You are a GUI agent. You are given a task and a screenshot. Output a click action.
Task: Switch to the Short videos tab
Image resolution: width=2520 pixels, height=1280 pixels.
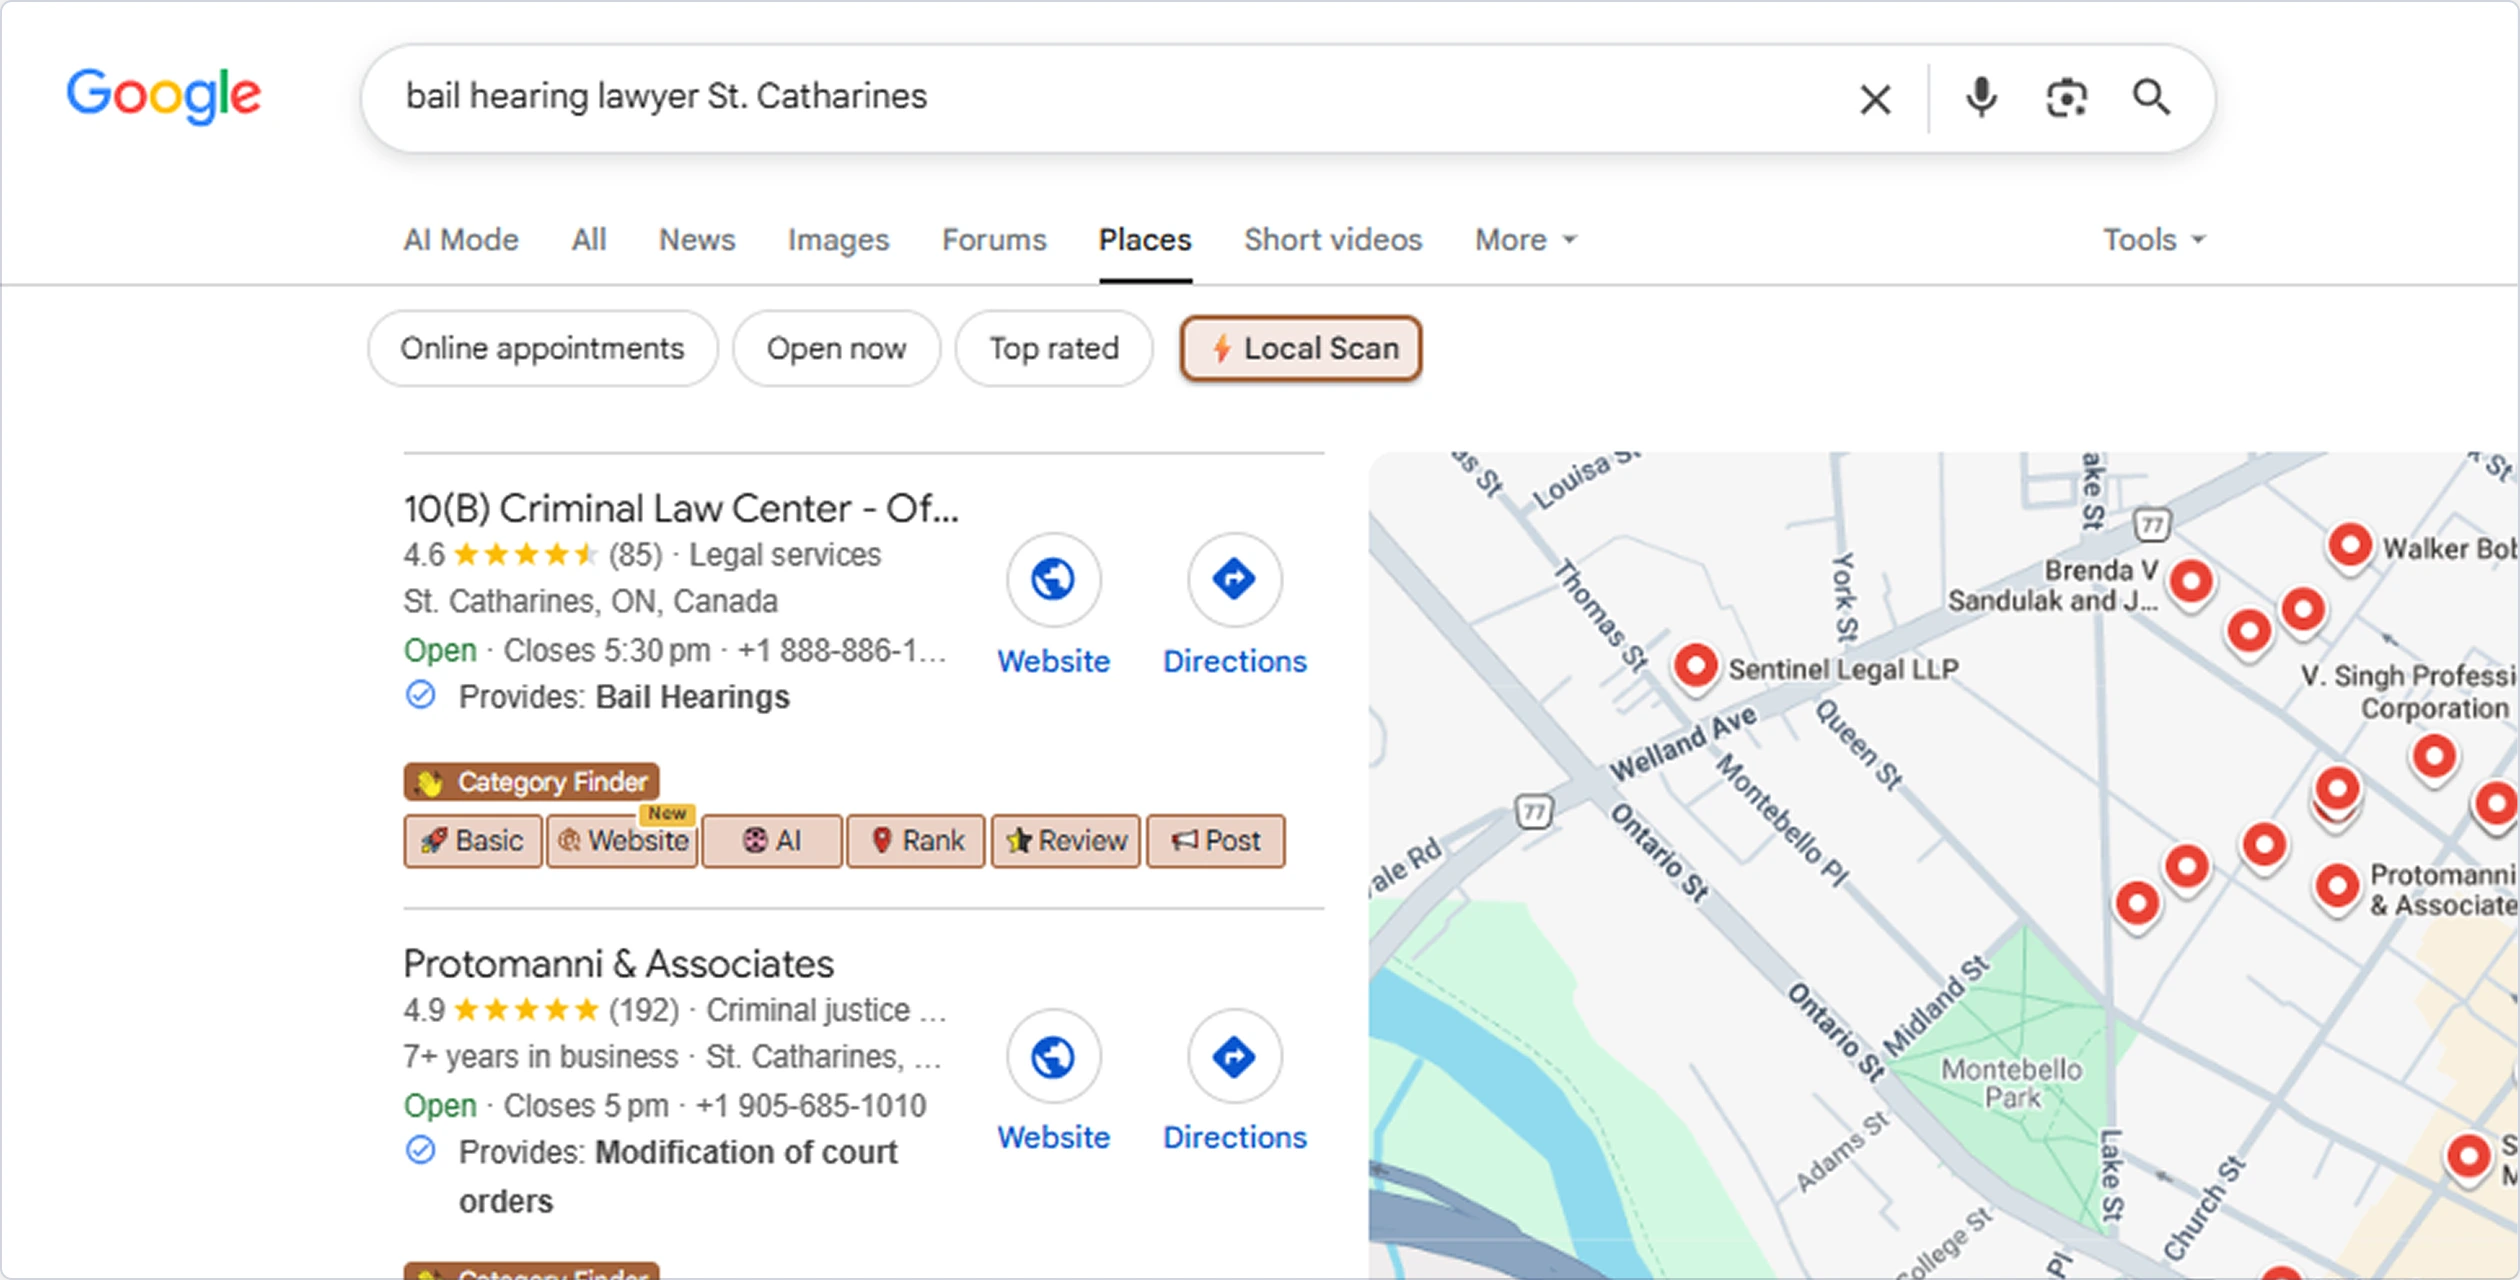[1333, 240]
